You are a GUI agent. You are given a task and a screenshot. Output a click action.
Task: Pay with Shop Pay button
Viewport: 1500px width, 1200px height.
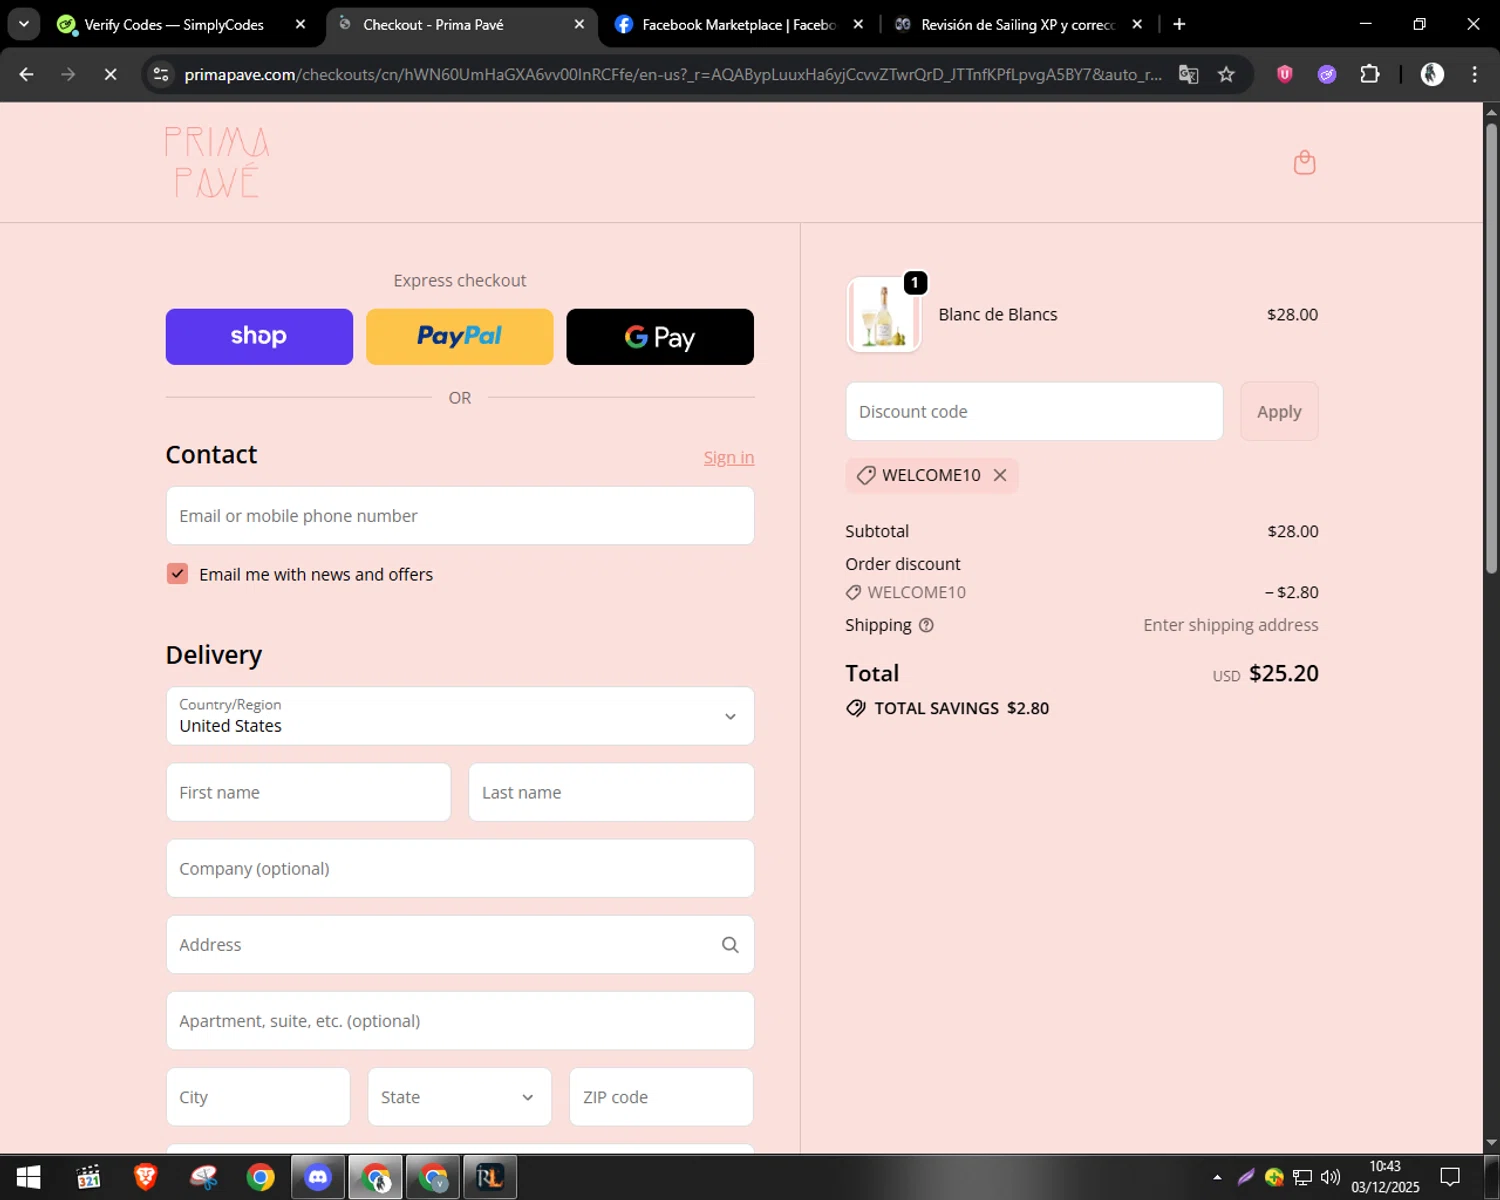259,337
